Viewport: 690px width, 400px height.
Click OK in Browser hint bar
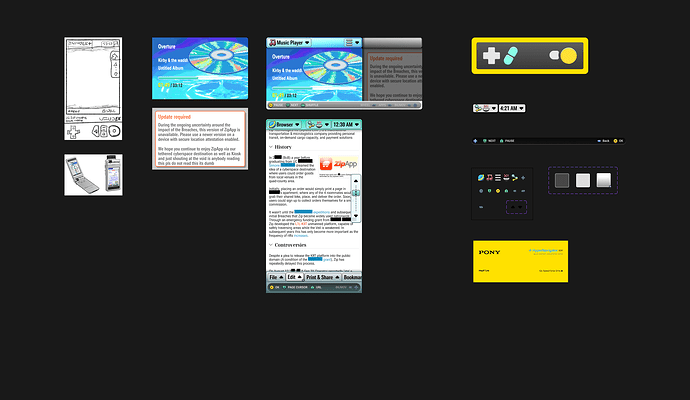click(x=275, y=287)
